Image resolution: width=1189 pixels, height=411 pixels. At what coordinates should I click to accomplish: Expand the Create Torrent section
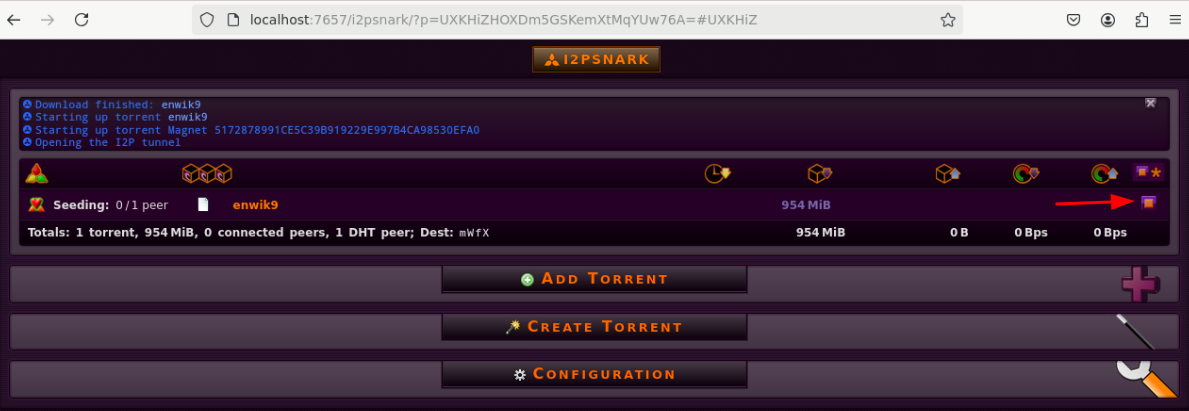click(x=594, y=327)
